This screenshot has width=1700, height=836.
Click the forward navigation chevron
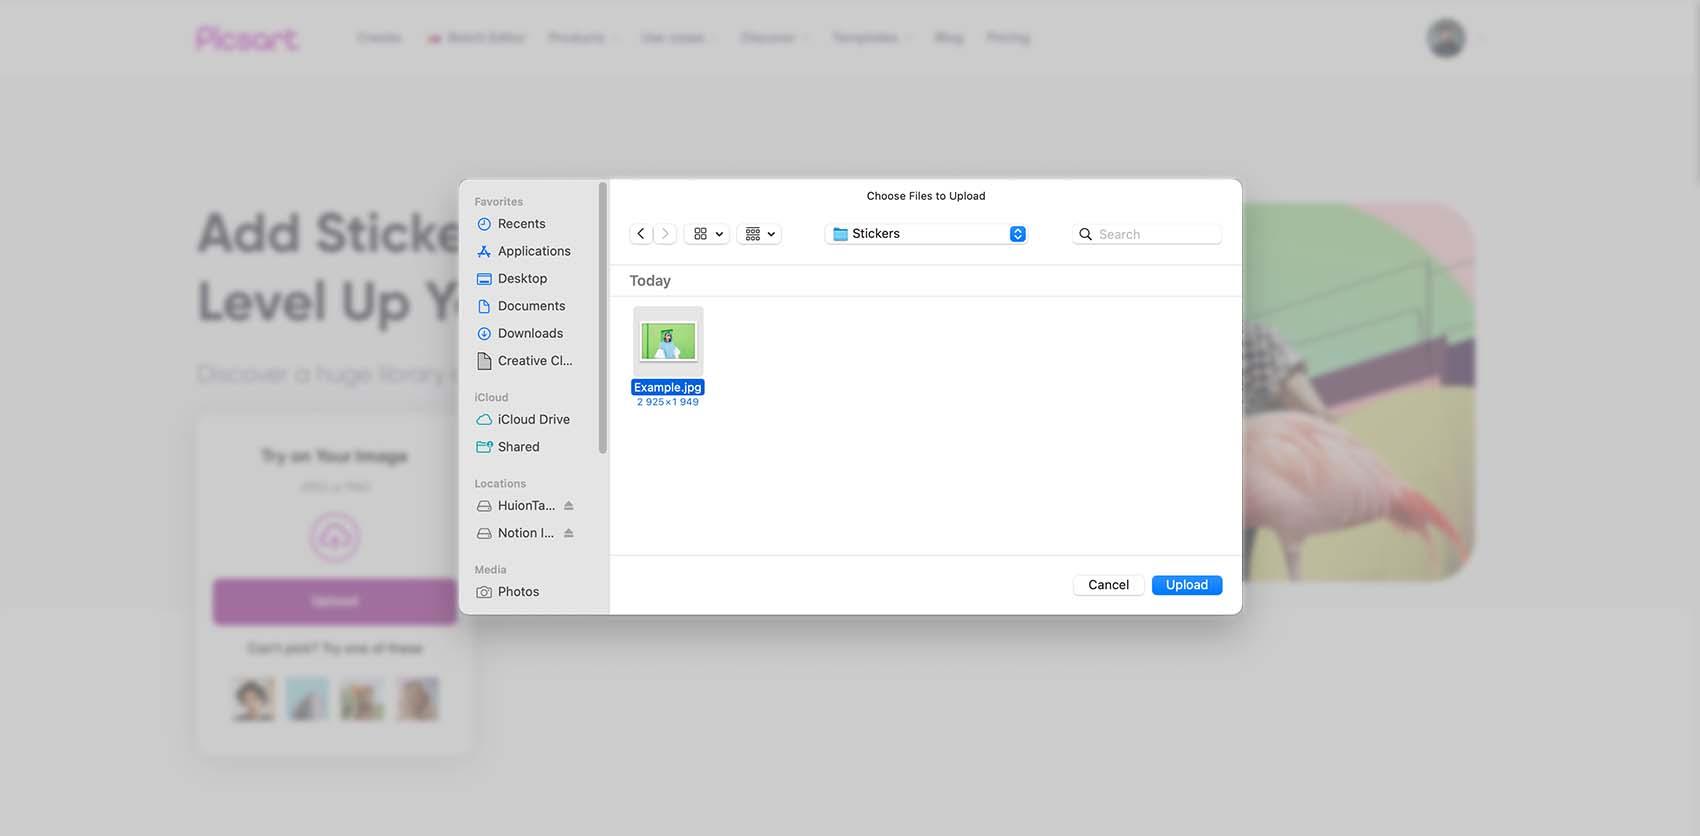pyautogui.click(x=666, y=234)
